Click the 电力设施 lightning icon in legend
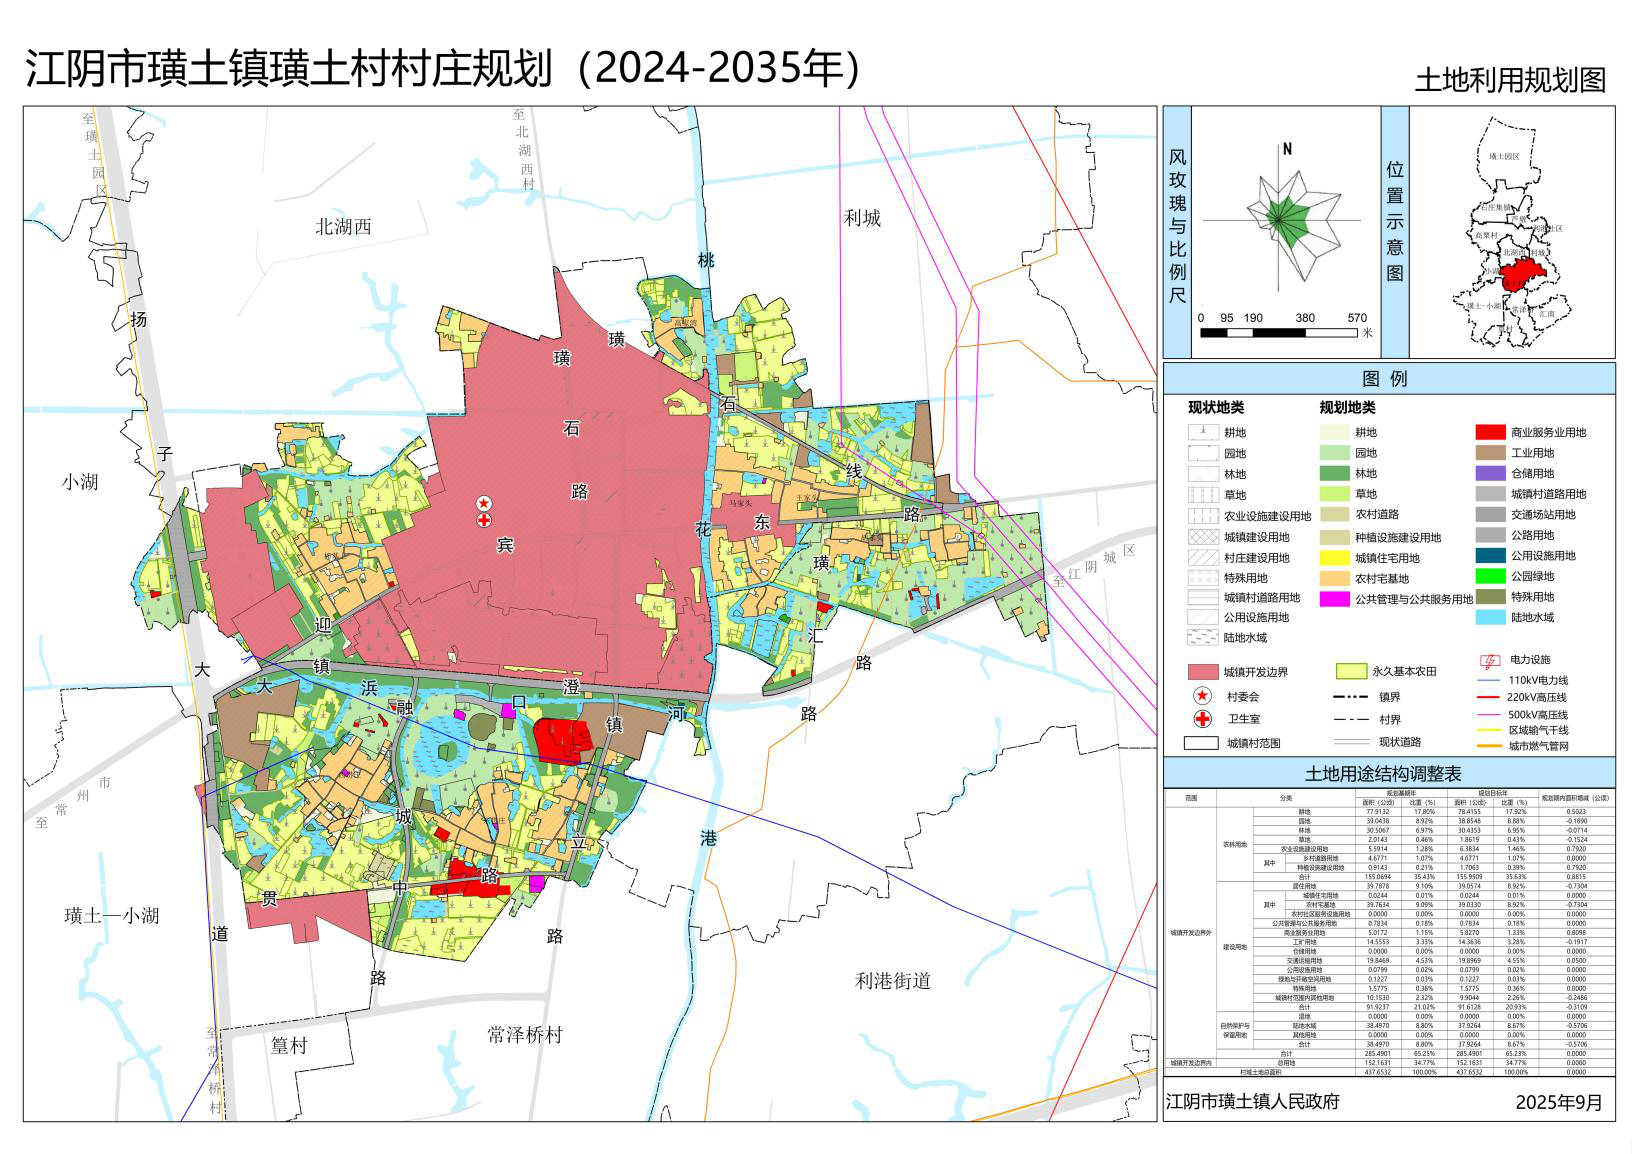The height and width of the screenshot is (1154, 1632). click(1490, 660)
